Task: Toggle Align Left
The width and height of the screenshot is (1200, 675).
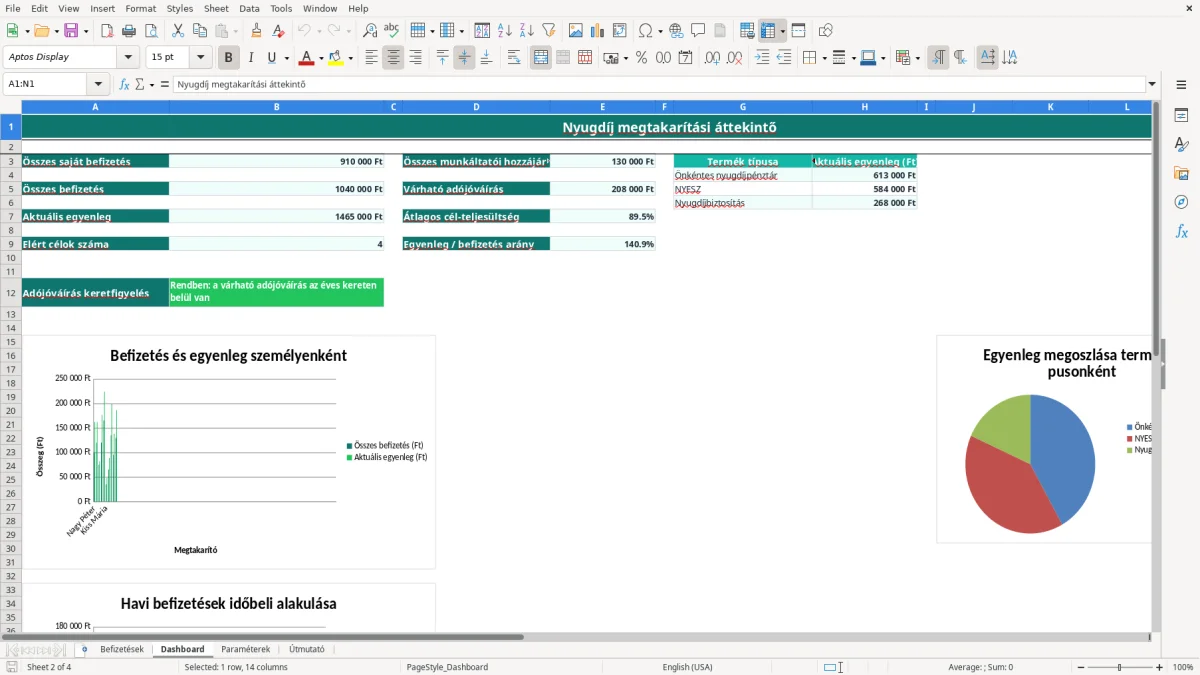Action: 371,58
